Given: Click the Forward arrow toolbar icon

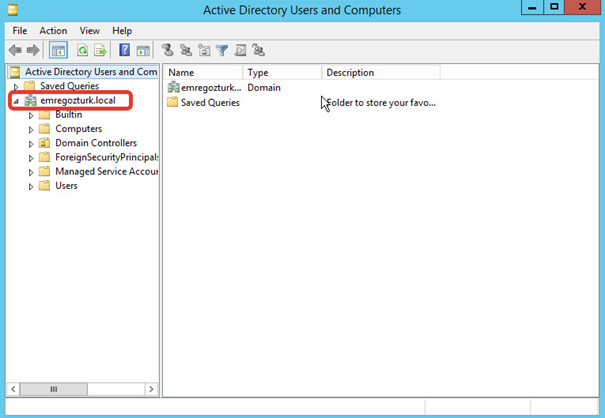Looking at the screenshot, I should [33, 50].
